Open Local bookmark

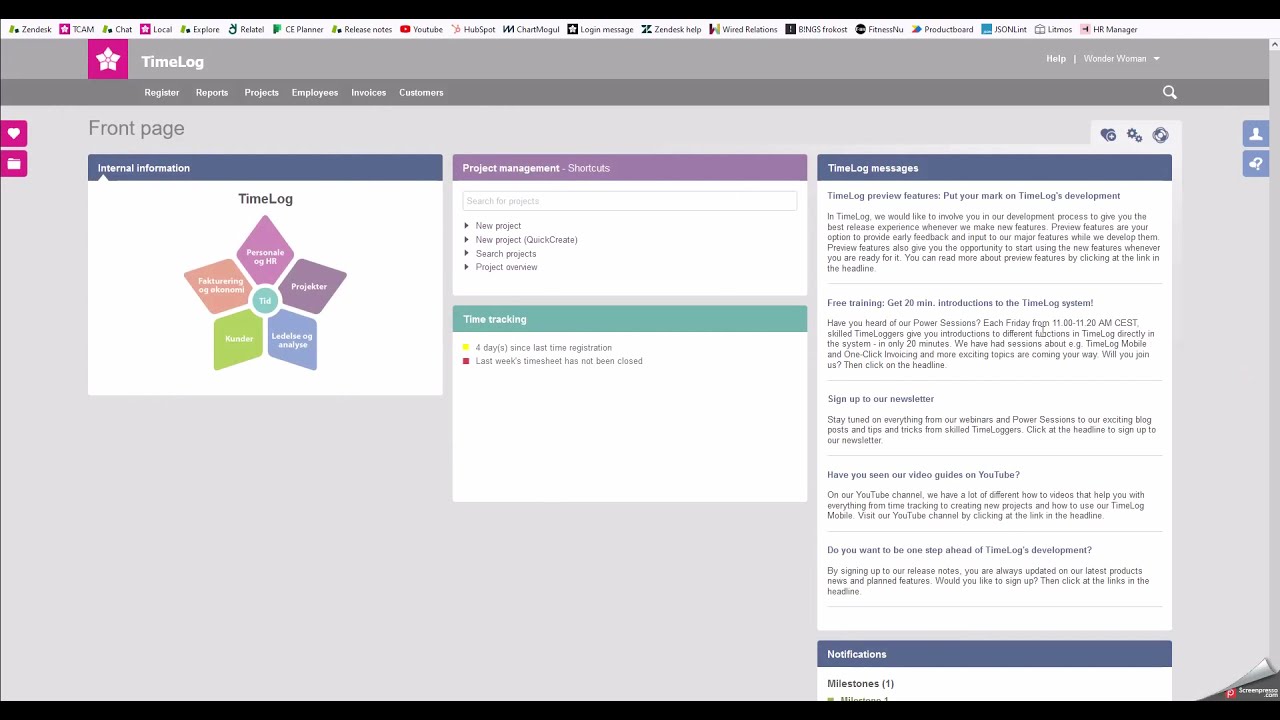click(156, 29)
